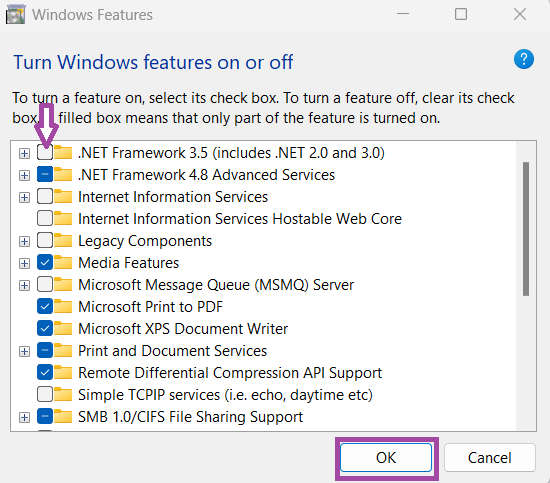Enable the .NET Framework 3.5 checkbox

45,153
